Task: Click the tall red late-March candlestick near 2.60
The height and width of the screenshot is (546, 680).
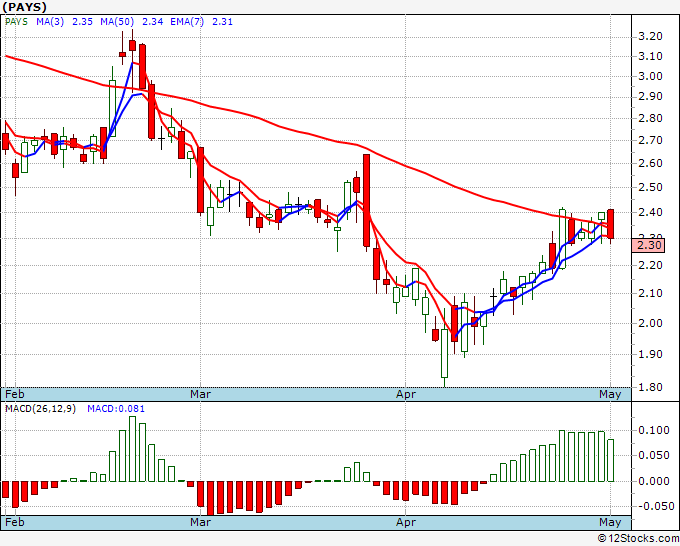Action: pos(366,200)
